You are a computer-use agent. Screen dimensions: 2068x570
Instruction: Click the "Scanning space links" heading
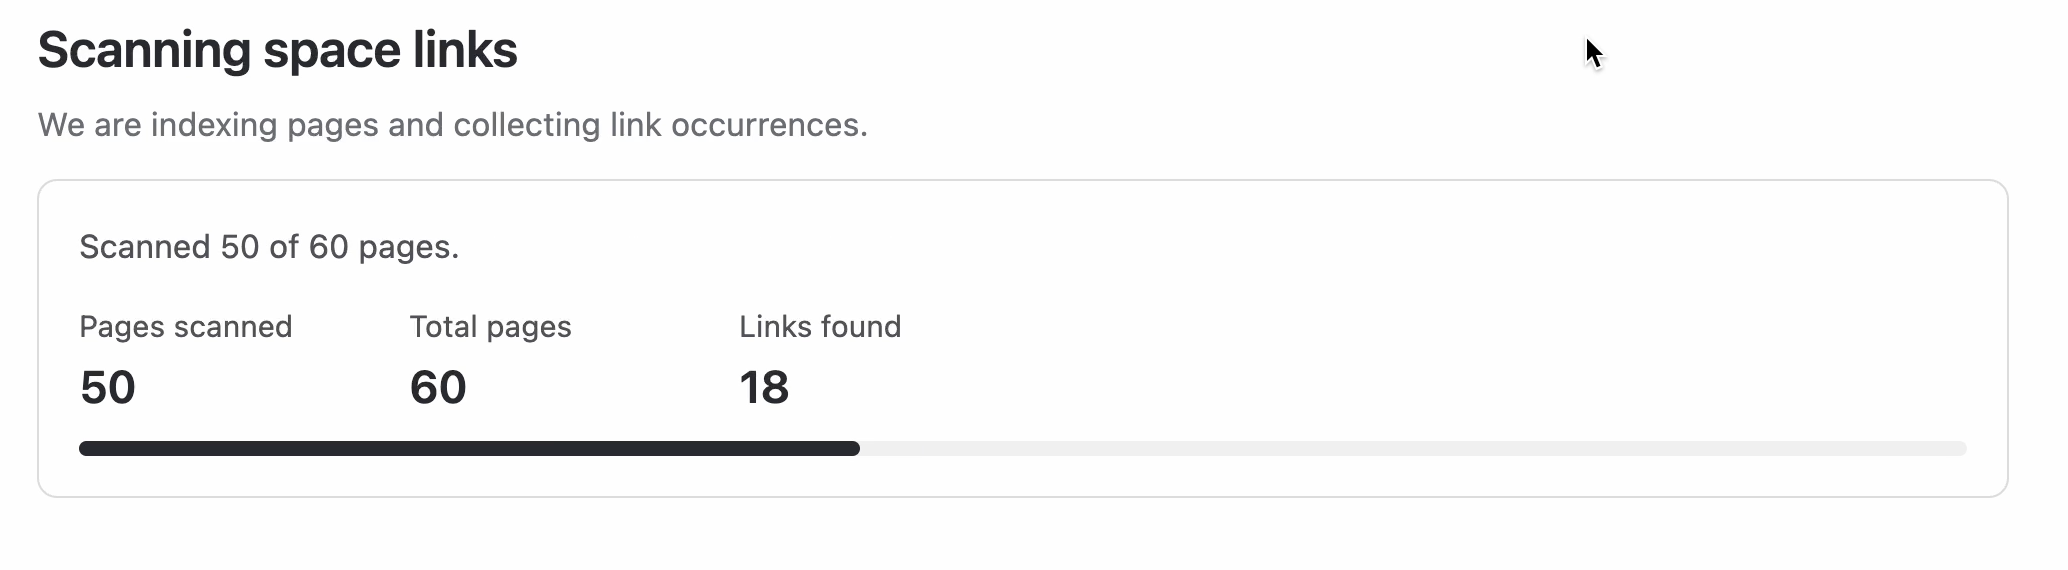click(277, 50)
